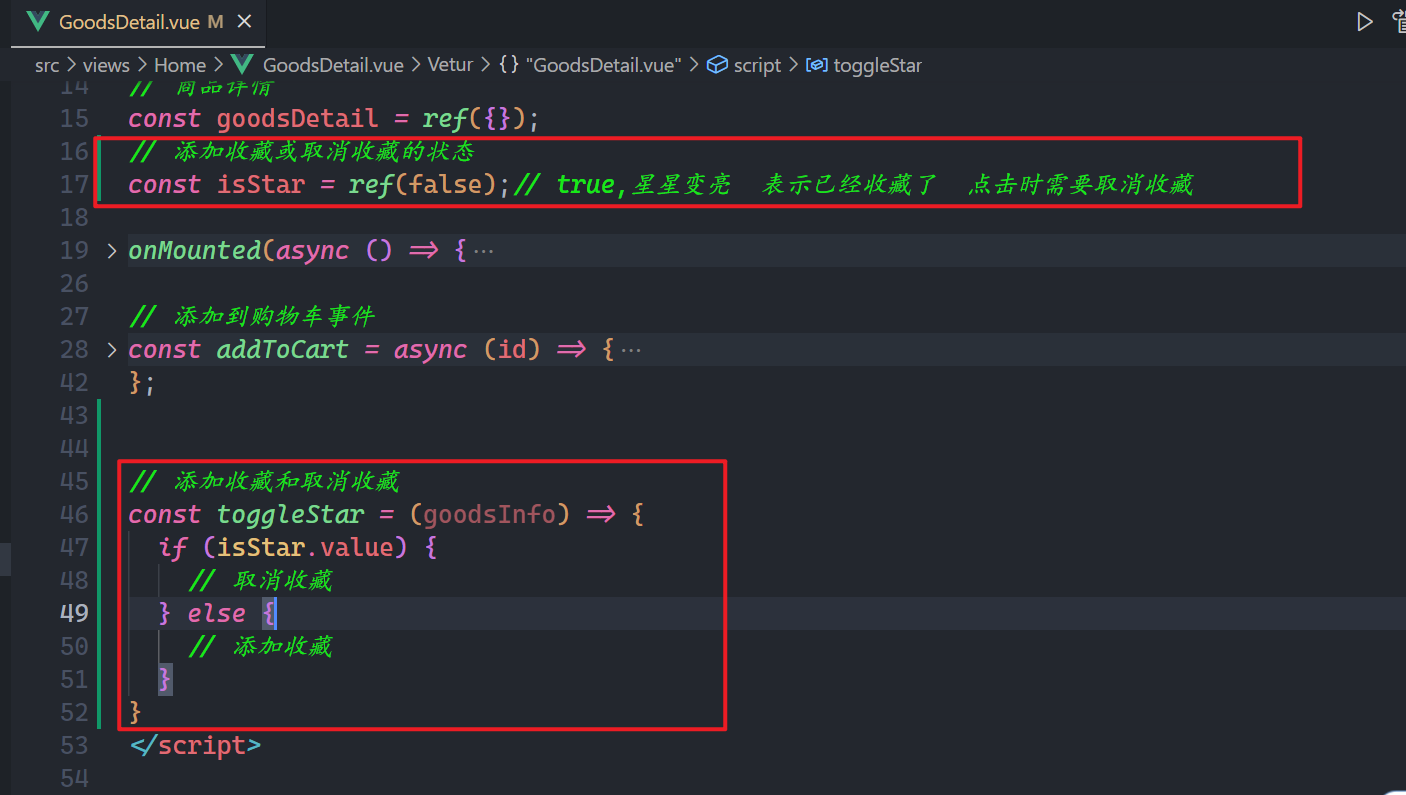The width and height of the screenshot is (1406, 795).
Task: Expand the folded addToCart function
Action: click(x=111, y=350)
